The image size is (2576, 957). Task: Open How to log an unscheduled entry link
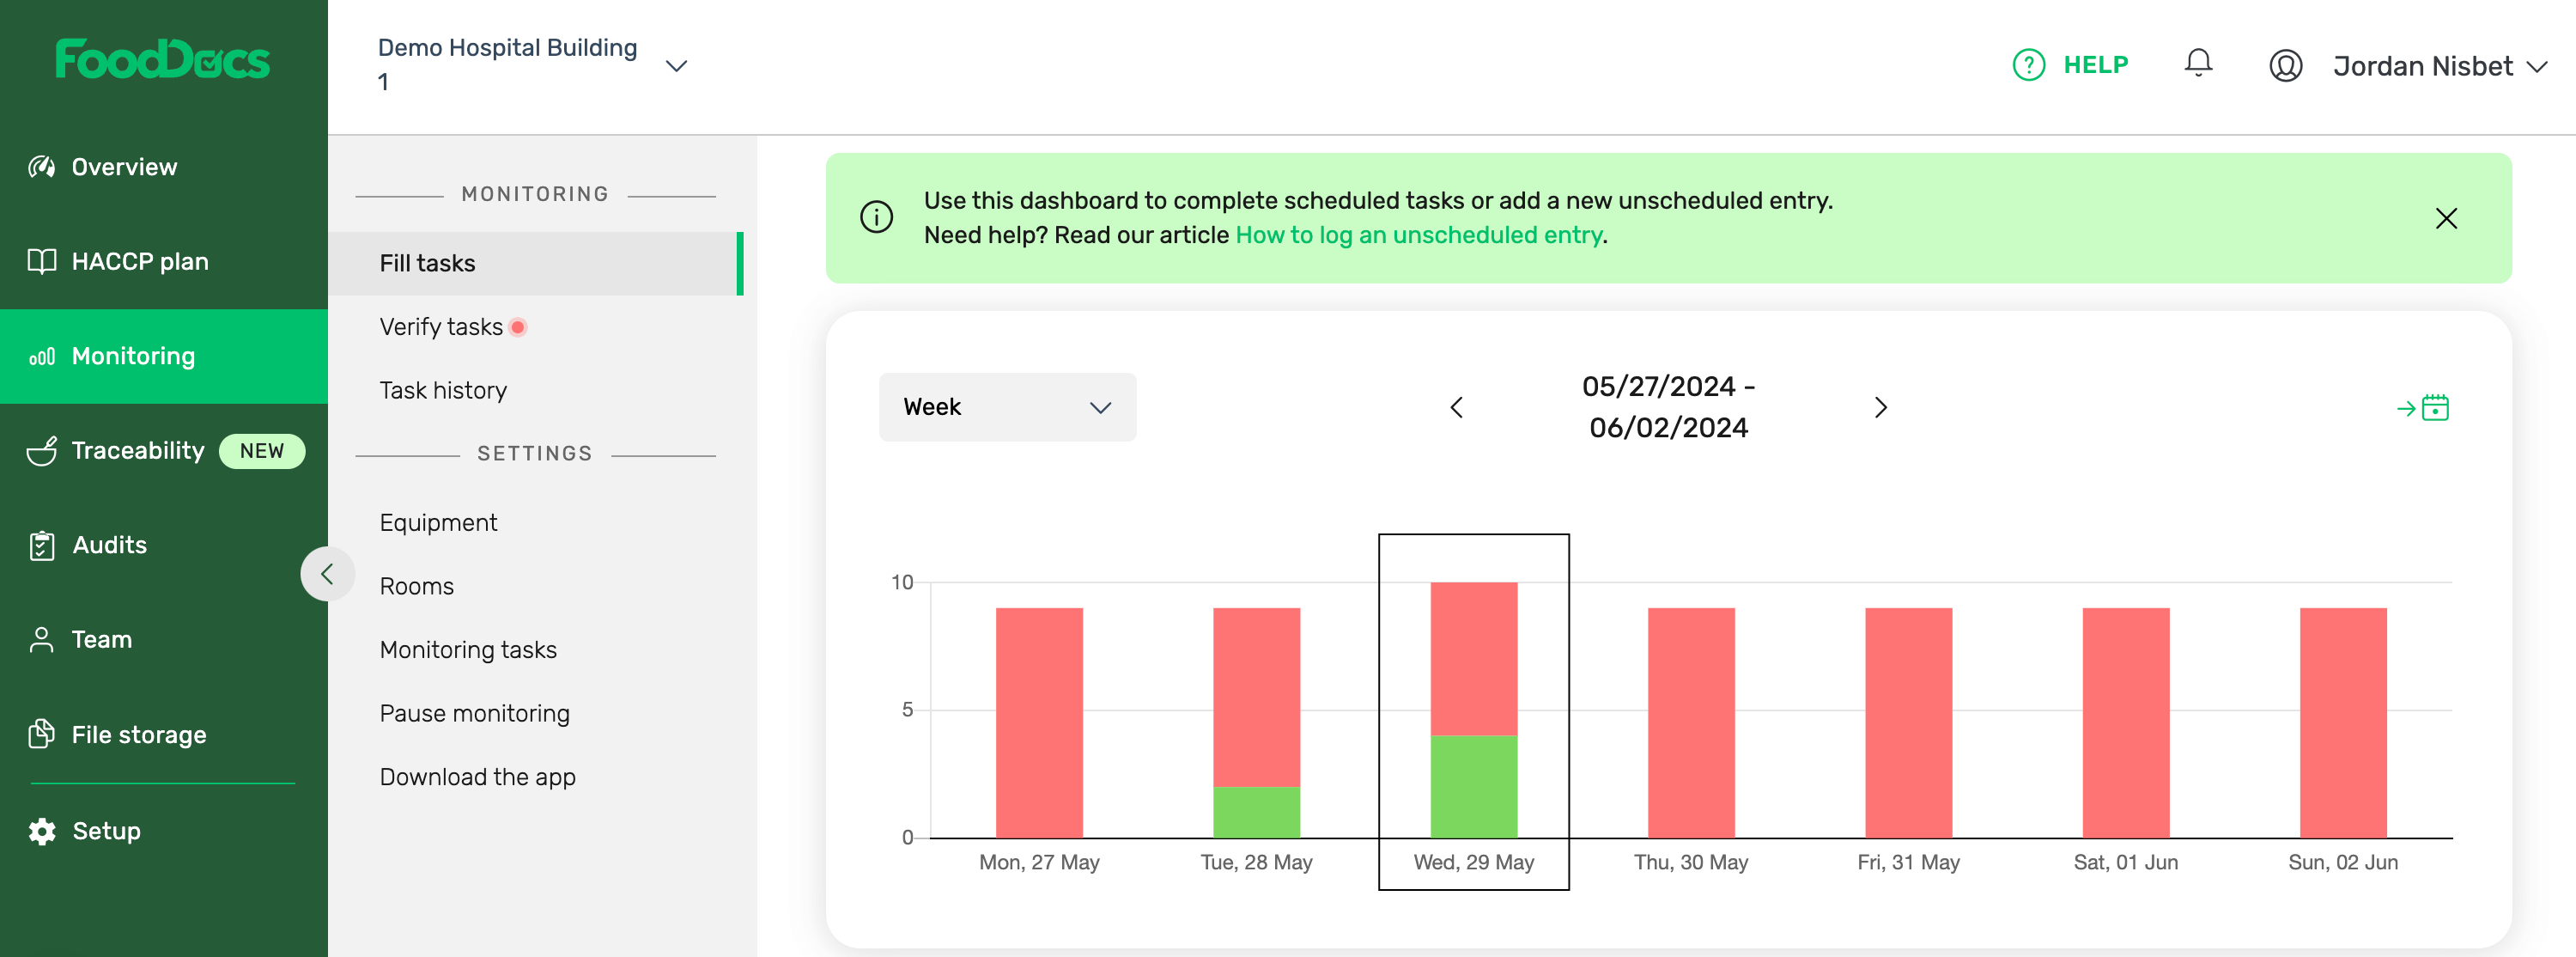(1418, 235)
